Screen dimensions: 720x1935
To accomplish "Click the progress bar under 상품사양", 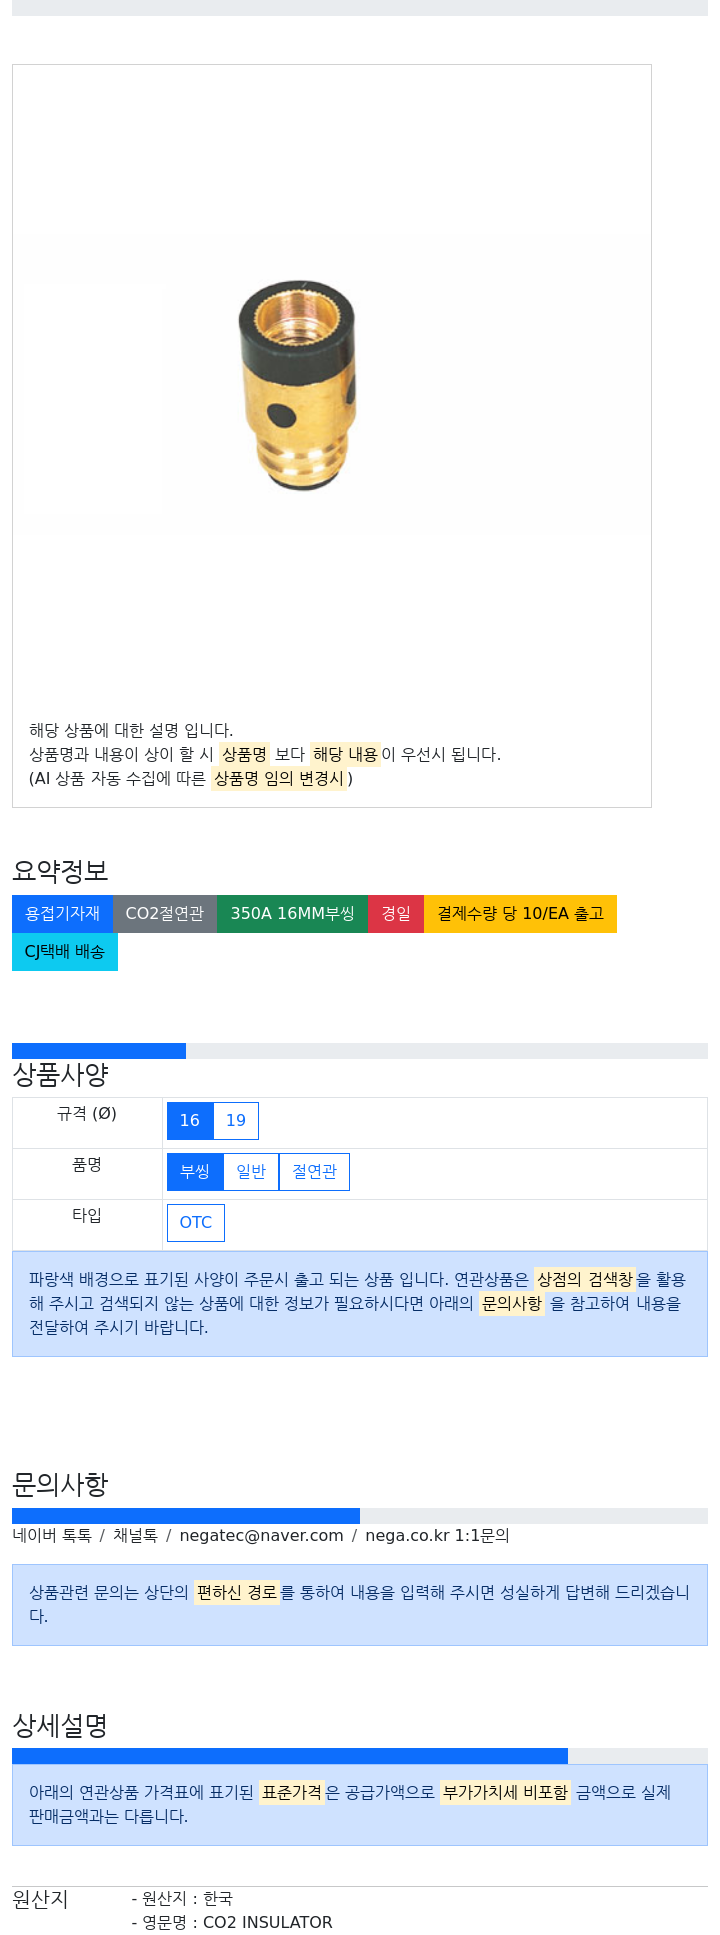I will click(360, 1051).
